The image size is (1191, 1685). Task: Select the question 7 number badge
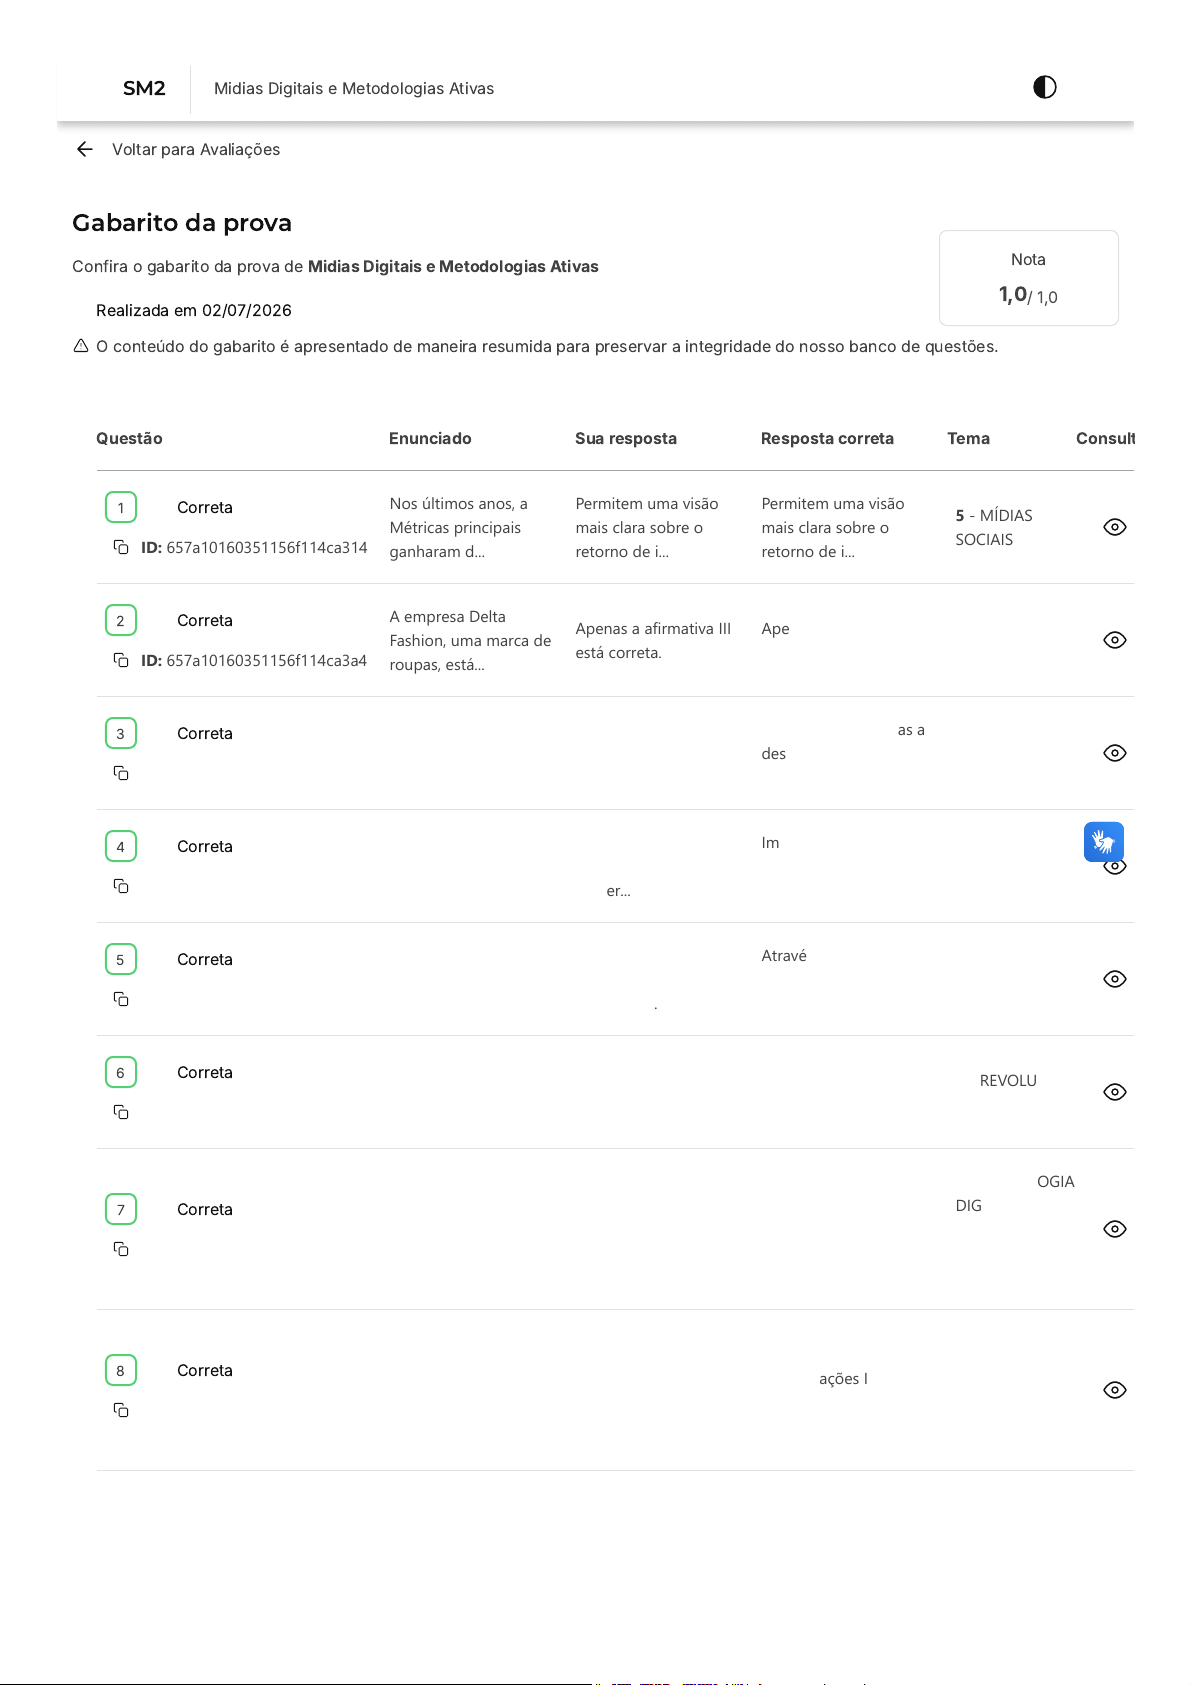point(121,1209)
